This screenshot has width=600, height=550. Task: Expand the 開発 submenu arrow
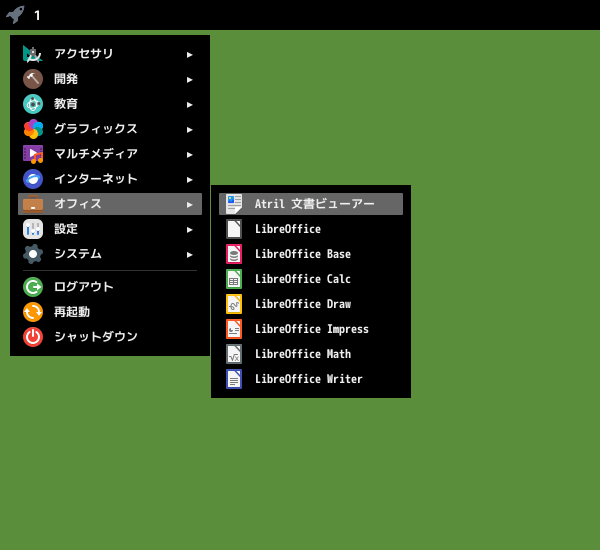pyautogui.click(x=189, y=80)
